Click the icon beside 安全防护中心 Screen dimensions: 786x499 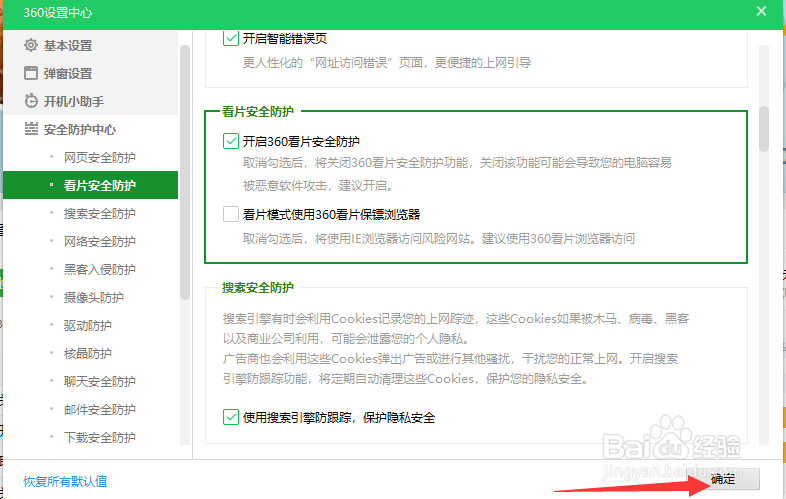tap(31, 129)
